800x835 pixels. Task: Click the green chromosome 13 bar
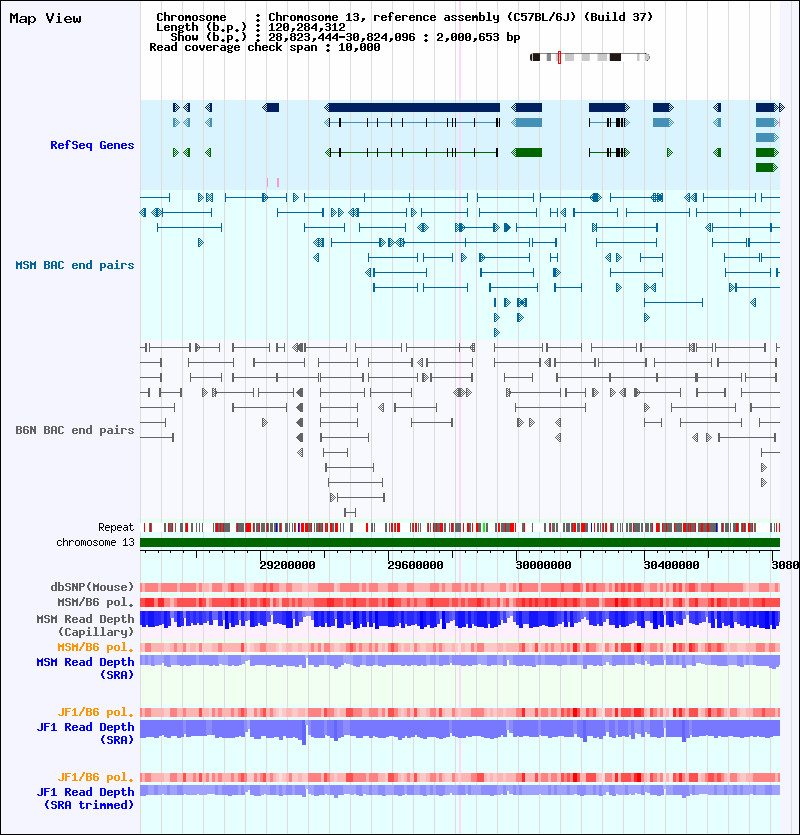(x=460, y=543)
